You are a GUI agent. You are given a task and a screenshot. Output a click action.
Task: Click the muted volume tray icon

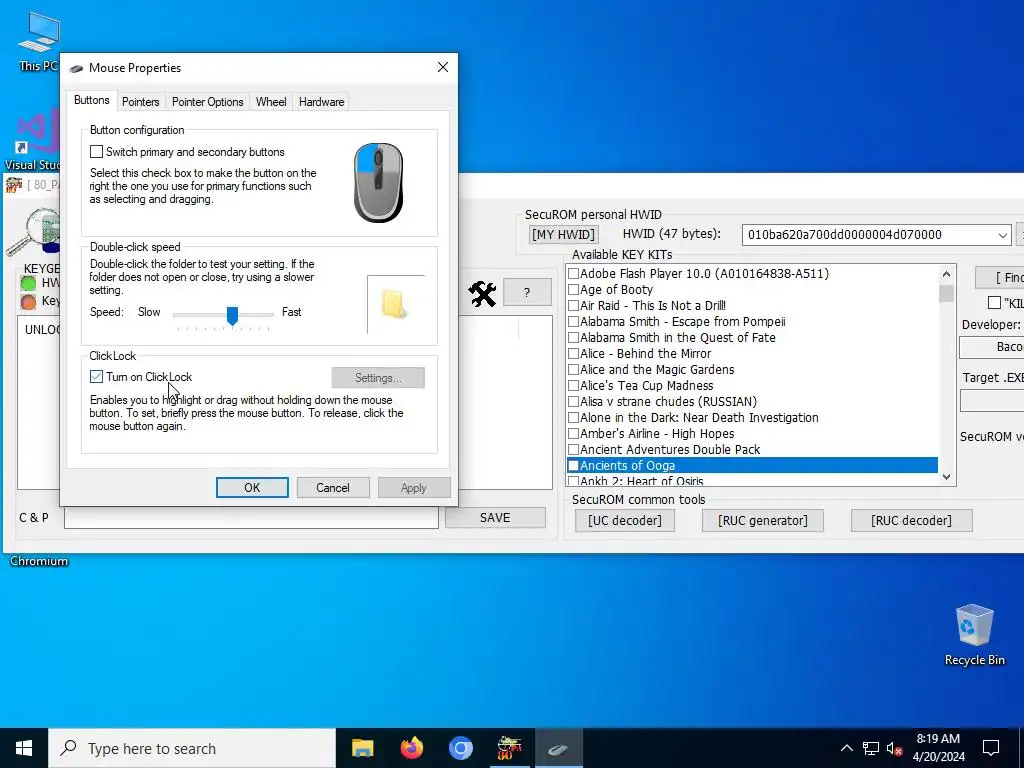[895, 748]
